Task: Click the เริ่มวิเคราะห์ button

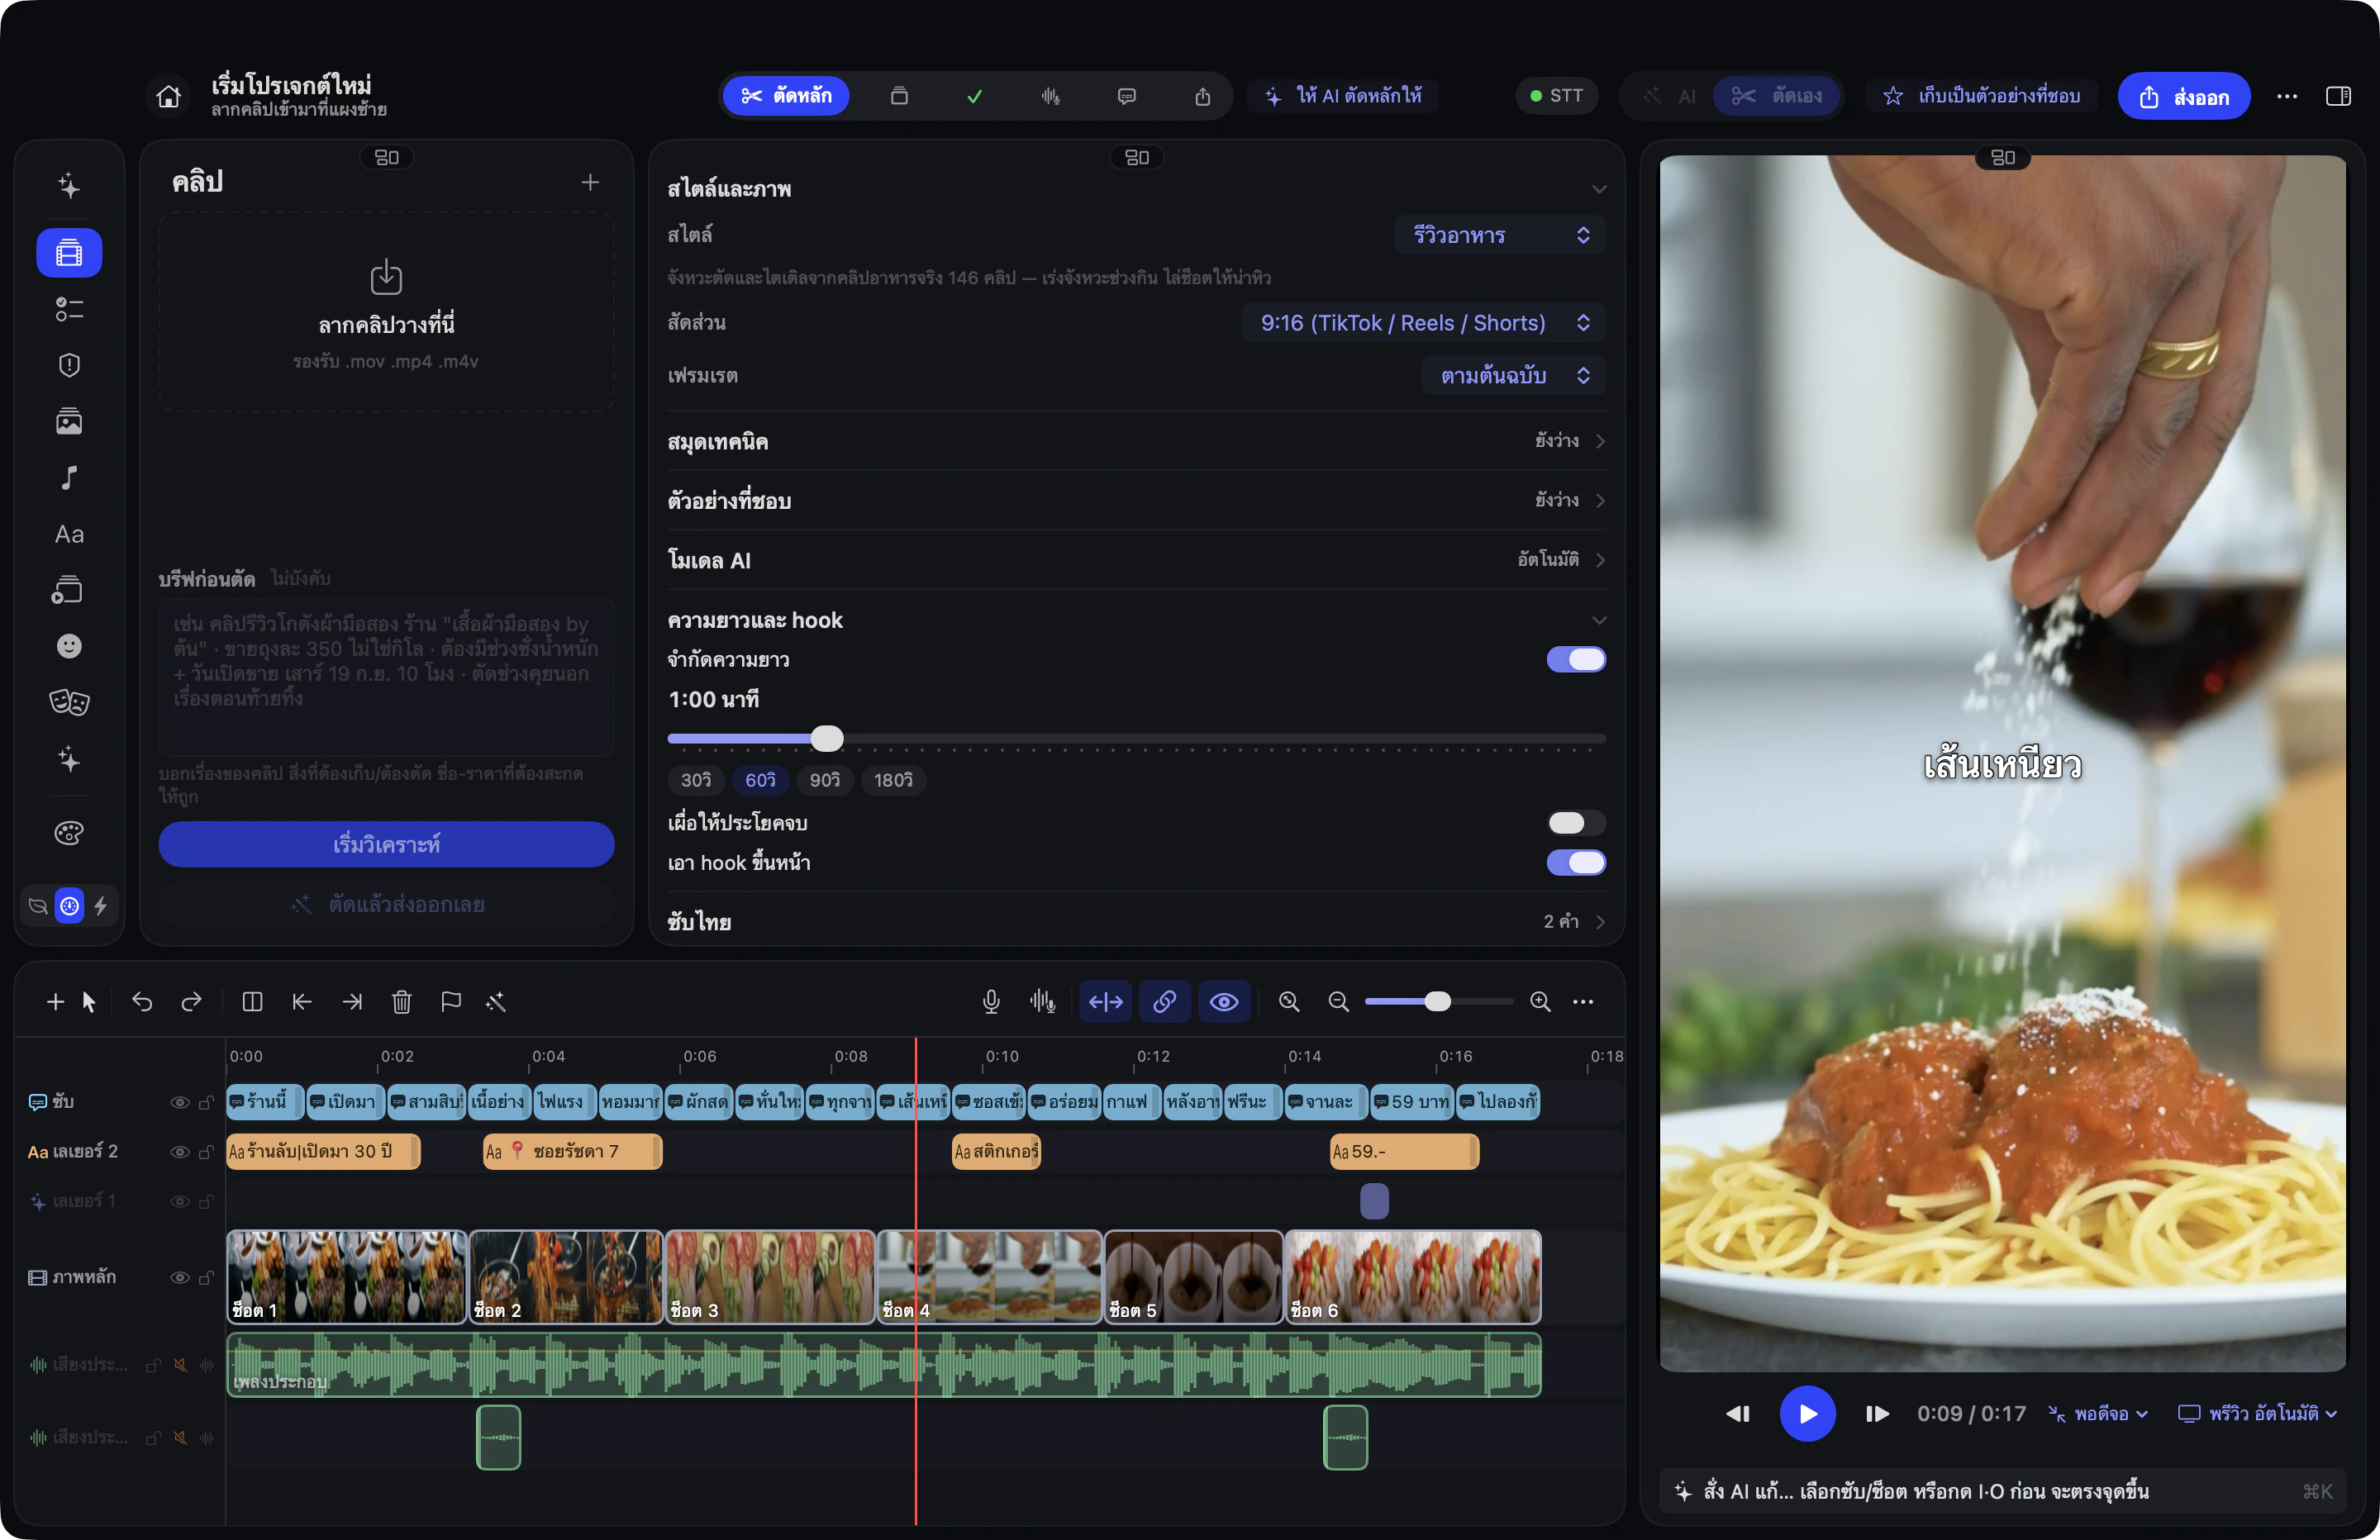Action: click(386, 844)
